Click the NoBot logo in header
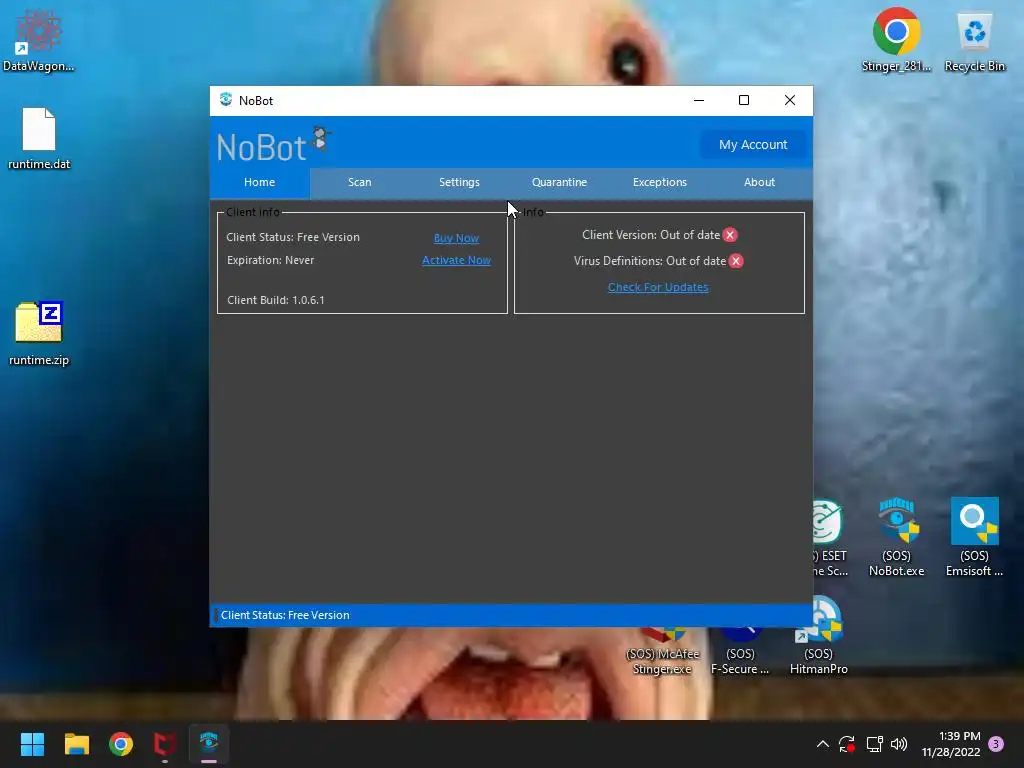The width and height of the screenshot is (1024, 768). click(x=274, y=144)
